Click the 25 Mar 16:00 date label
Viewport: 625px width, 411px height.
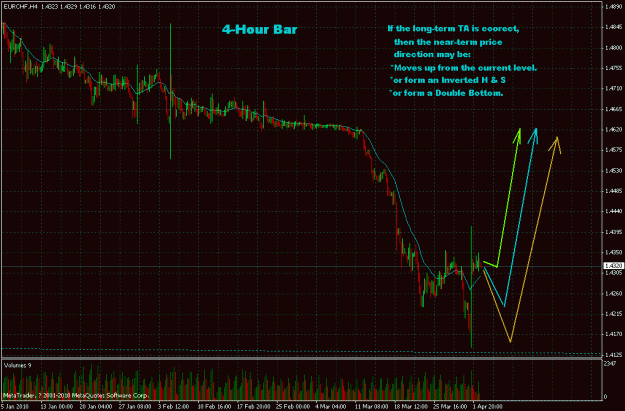coord(450,407)
